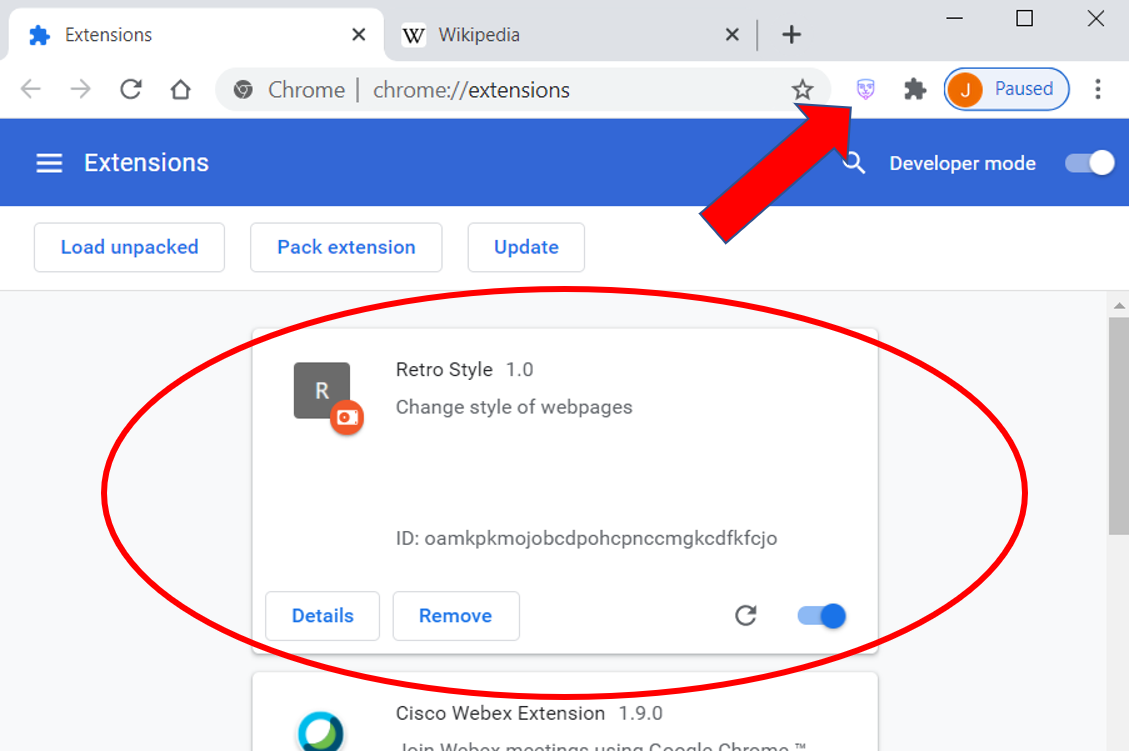Open the home page via house icon
The image size is (1129, 751).
click(180, 89)
